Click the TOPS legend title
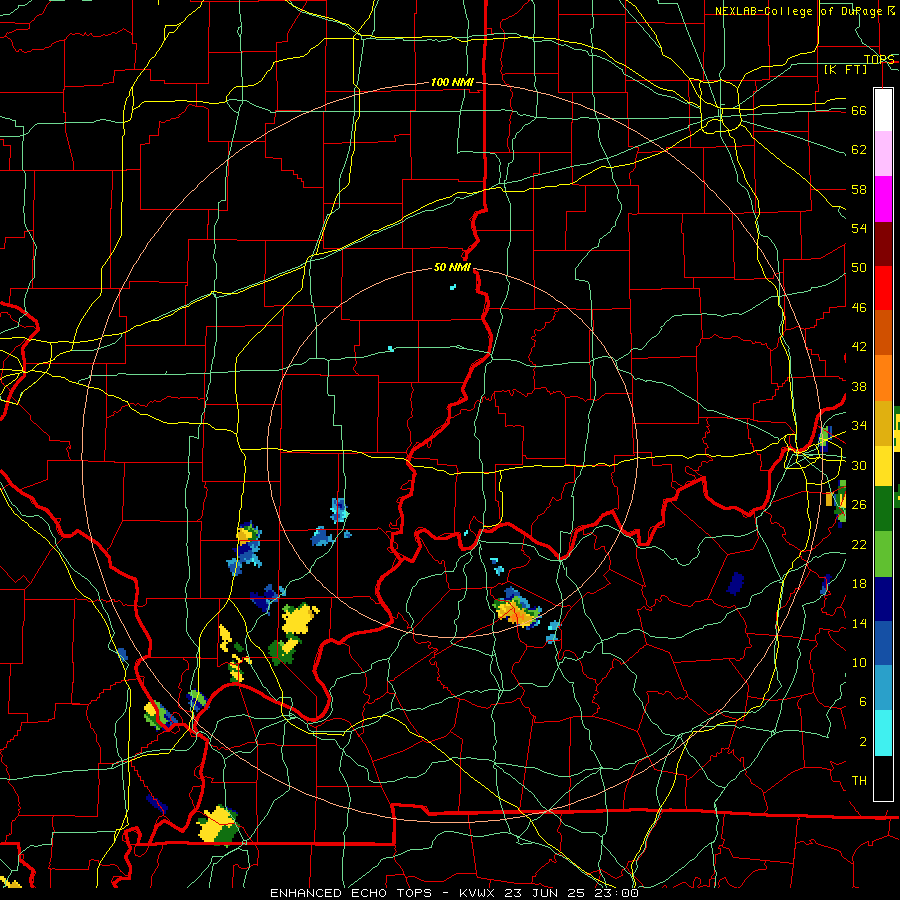900x900 pixels. pos(879,59)
